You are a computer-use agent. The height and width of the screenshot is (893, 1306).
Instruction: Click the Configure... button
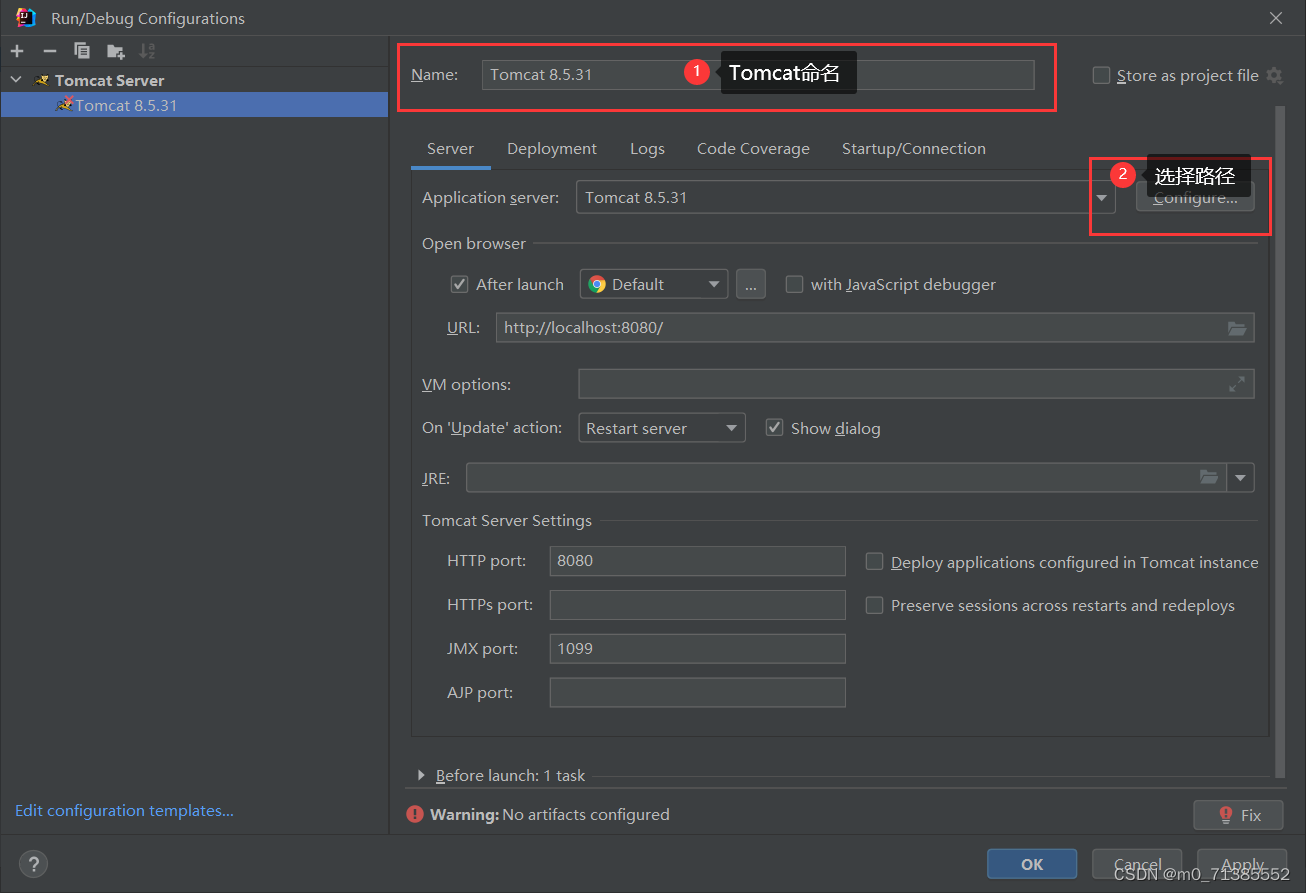1195,198
